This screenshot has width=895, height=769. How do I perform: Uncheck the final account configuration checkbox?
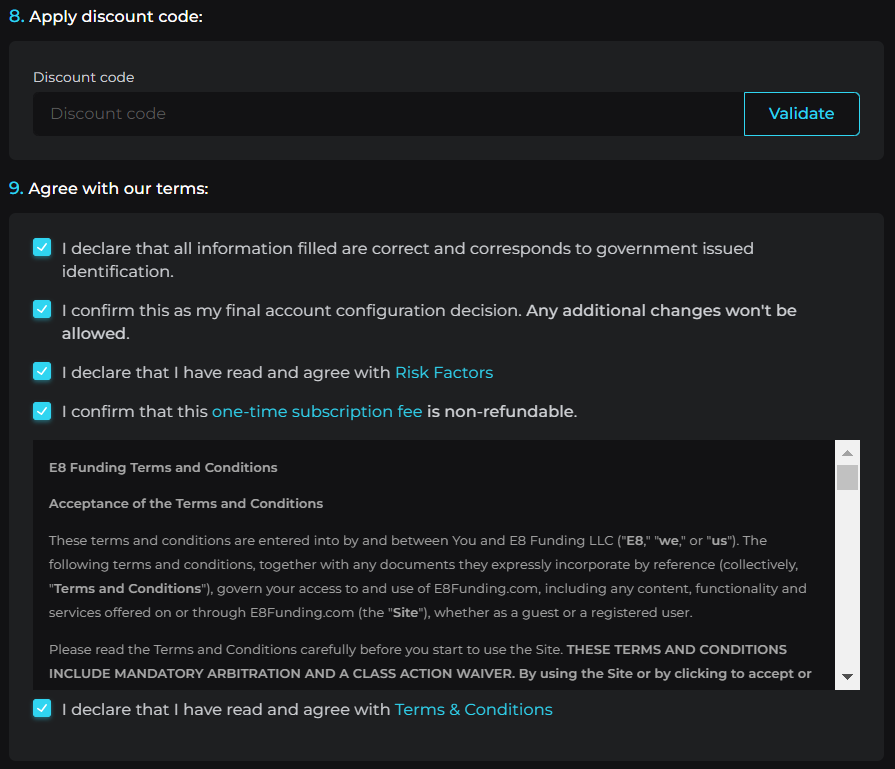42,310
